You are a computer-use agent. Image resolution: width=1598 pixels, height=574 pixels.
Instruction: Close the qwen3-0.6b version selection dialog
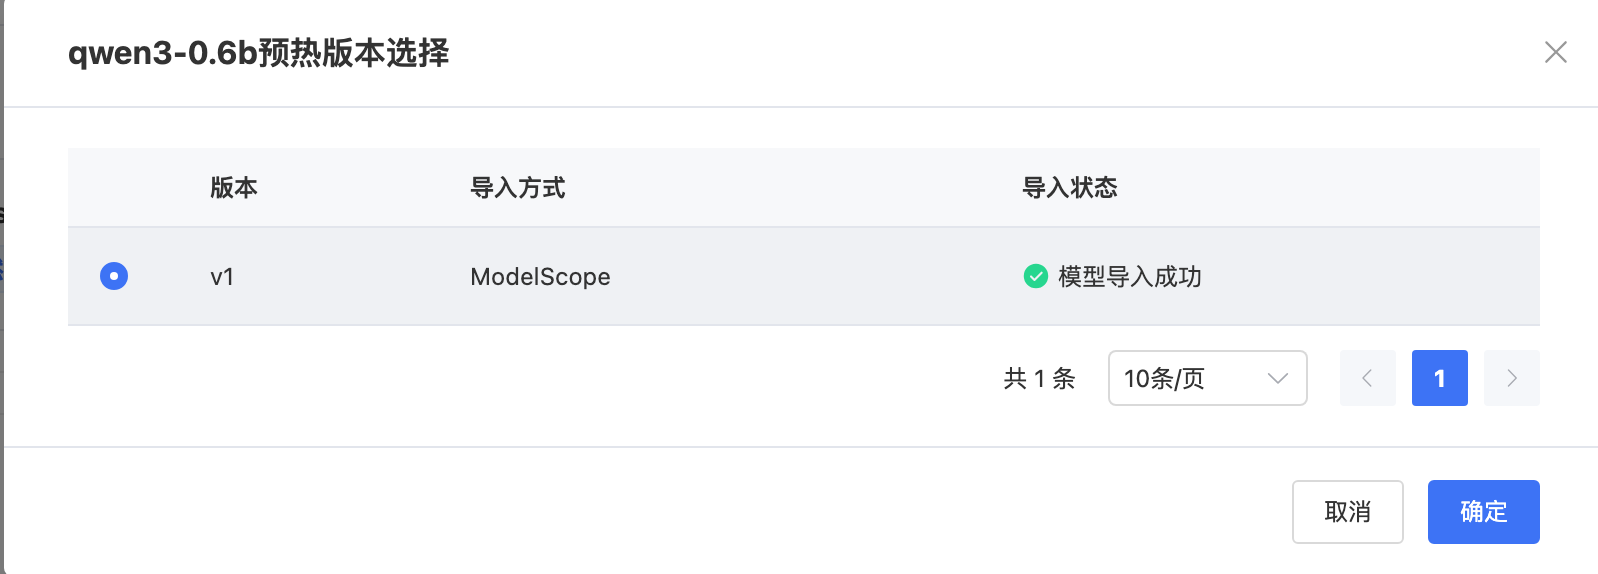click(1555, 52)
